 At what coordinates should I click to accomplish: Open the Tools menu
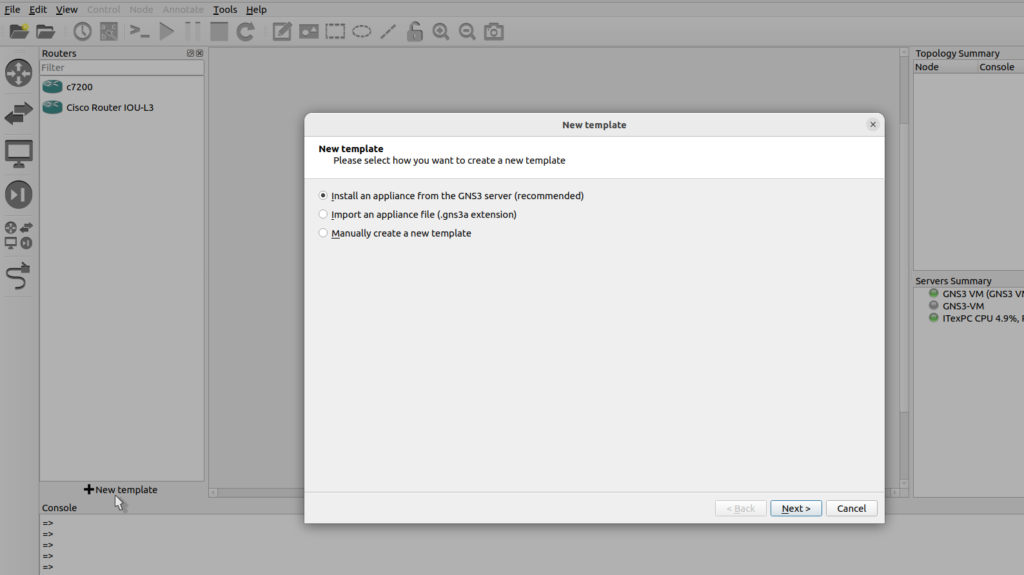[225, 9]
